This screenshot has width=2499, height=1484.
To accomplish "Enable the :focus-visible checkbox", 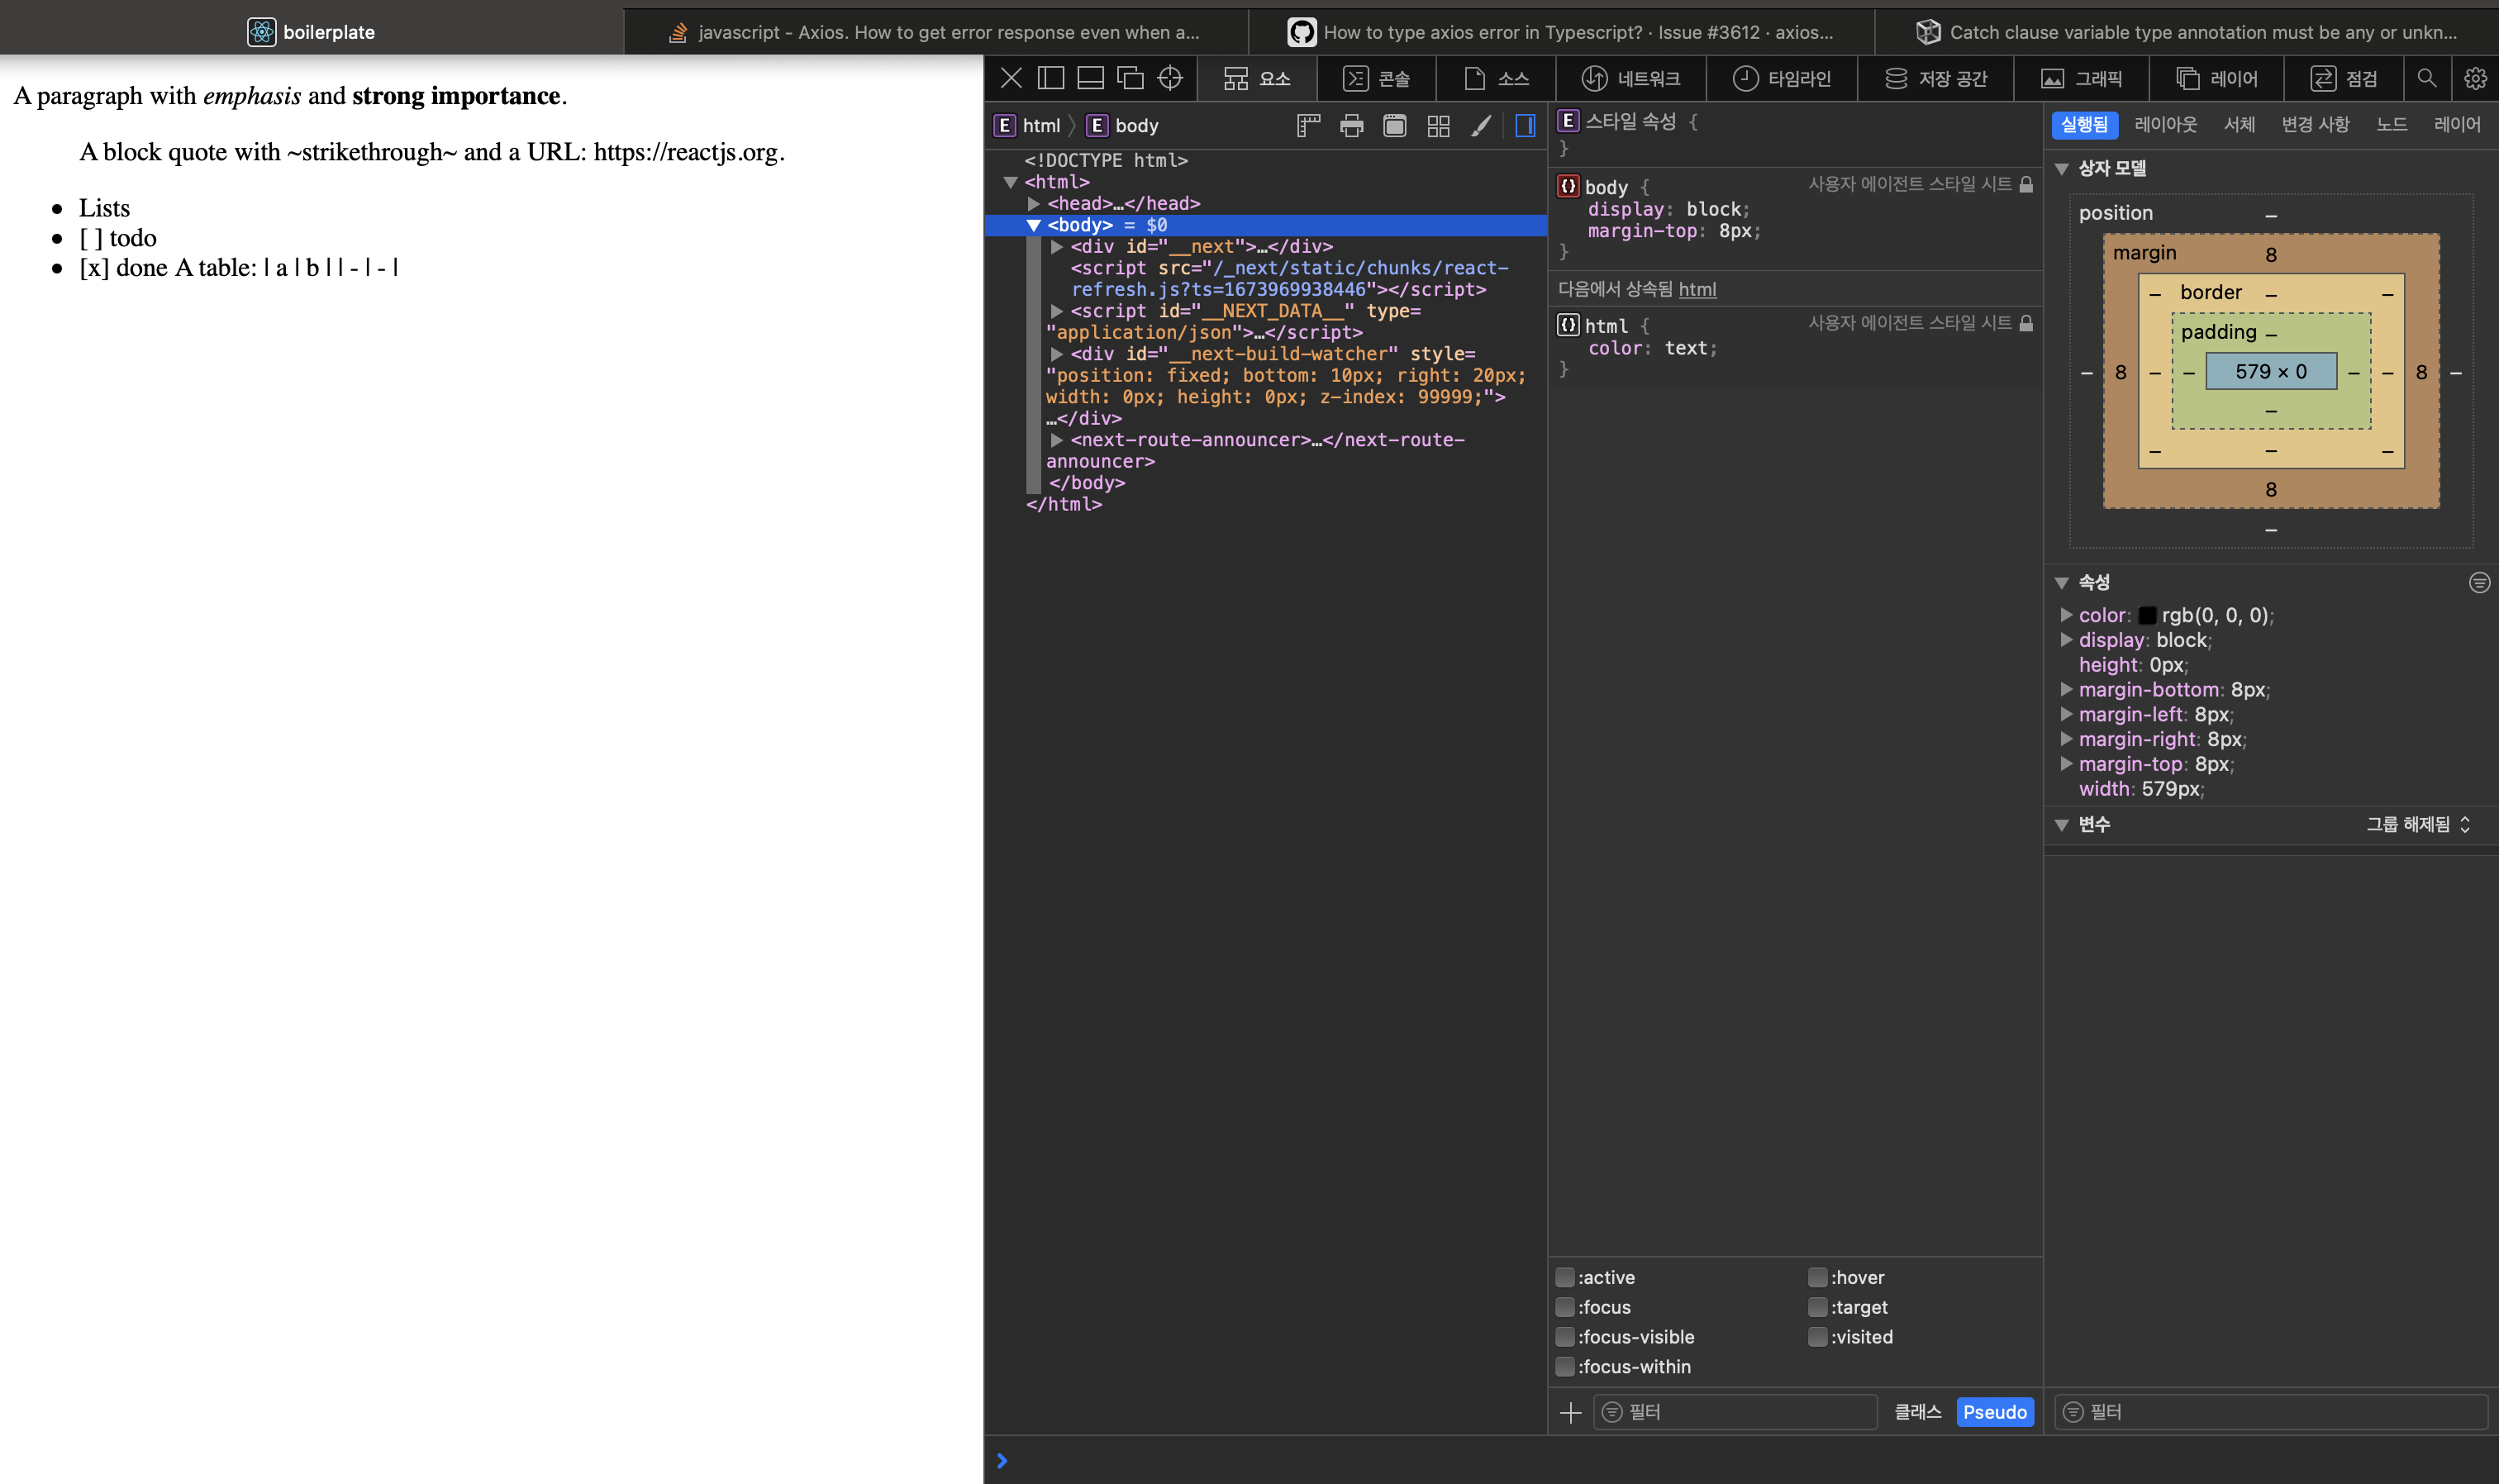I will pyautogui.click(x=1565, y=1337).
